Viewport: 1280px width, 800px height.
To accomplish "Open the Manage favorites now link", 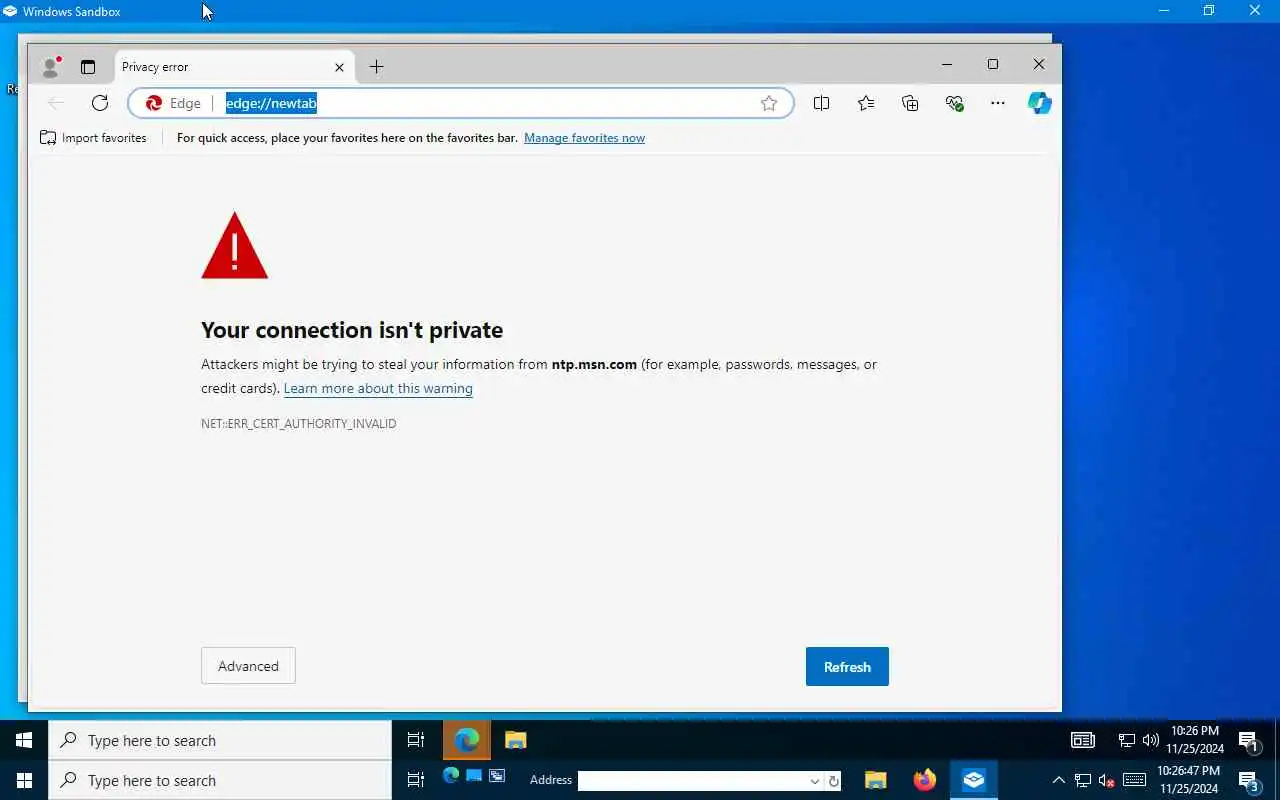I will [x=584, y=138].
